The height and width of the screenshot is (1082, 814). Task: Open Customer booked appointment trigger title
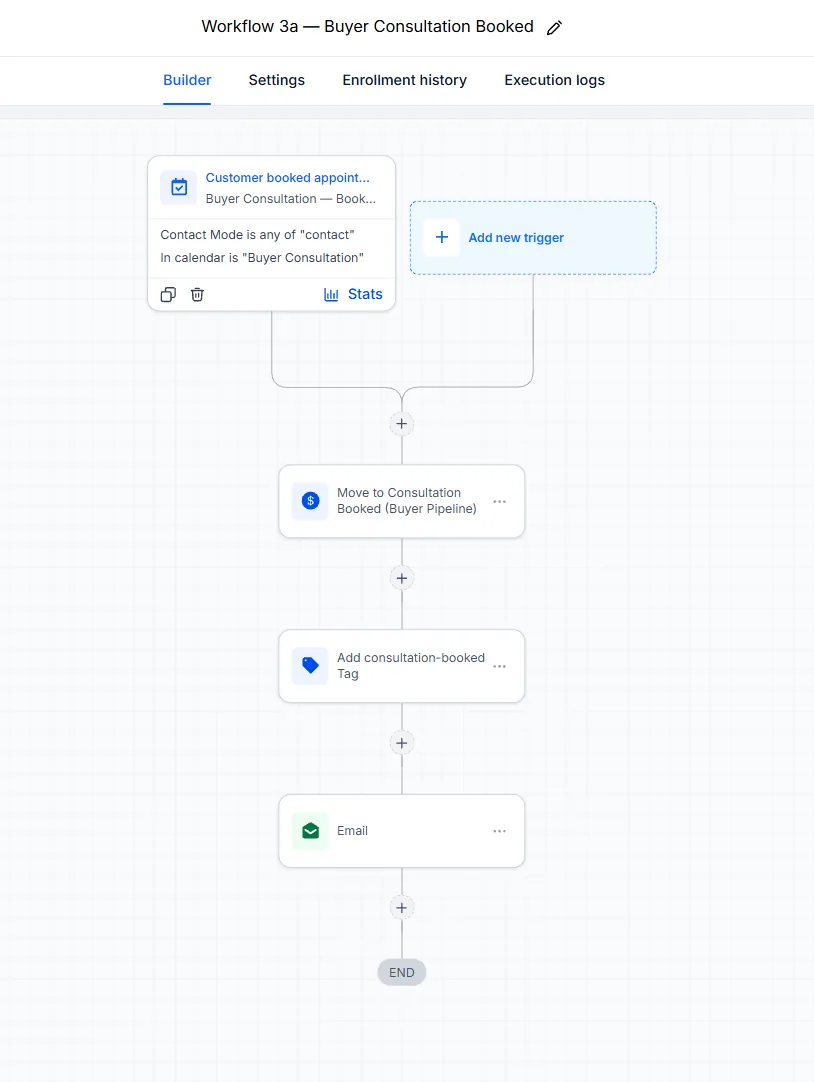click(x=288, y=177)
